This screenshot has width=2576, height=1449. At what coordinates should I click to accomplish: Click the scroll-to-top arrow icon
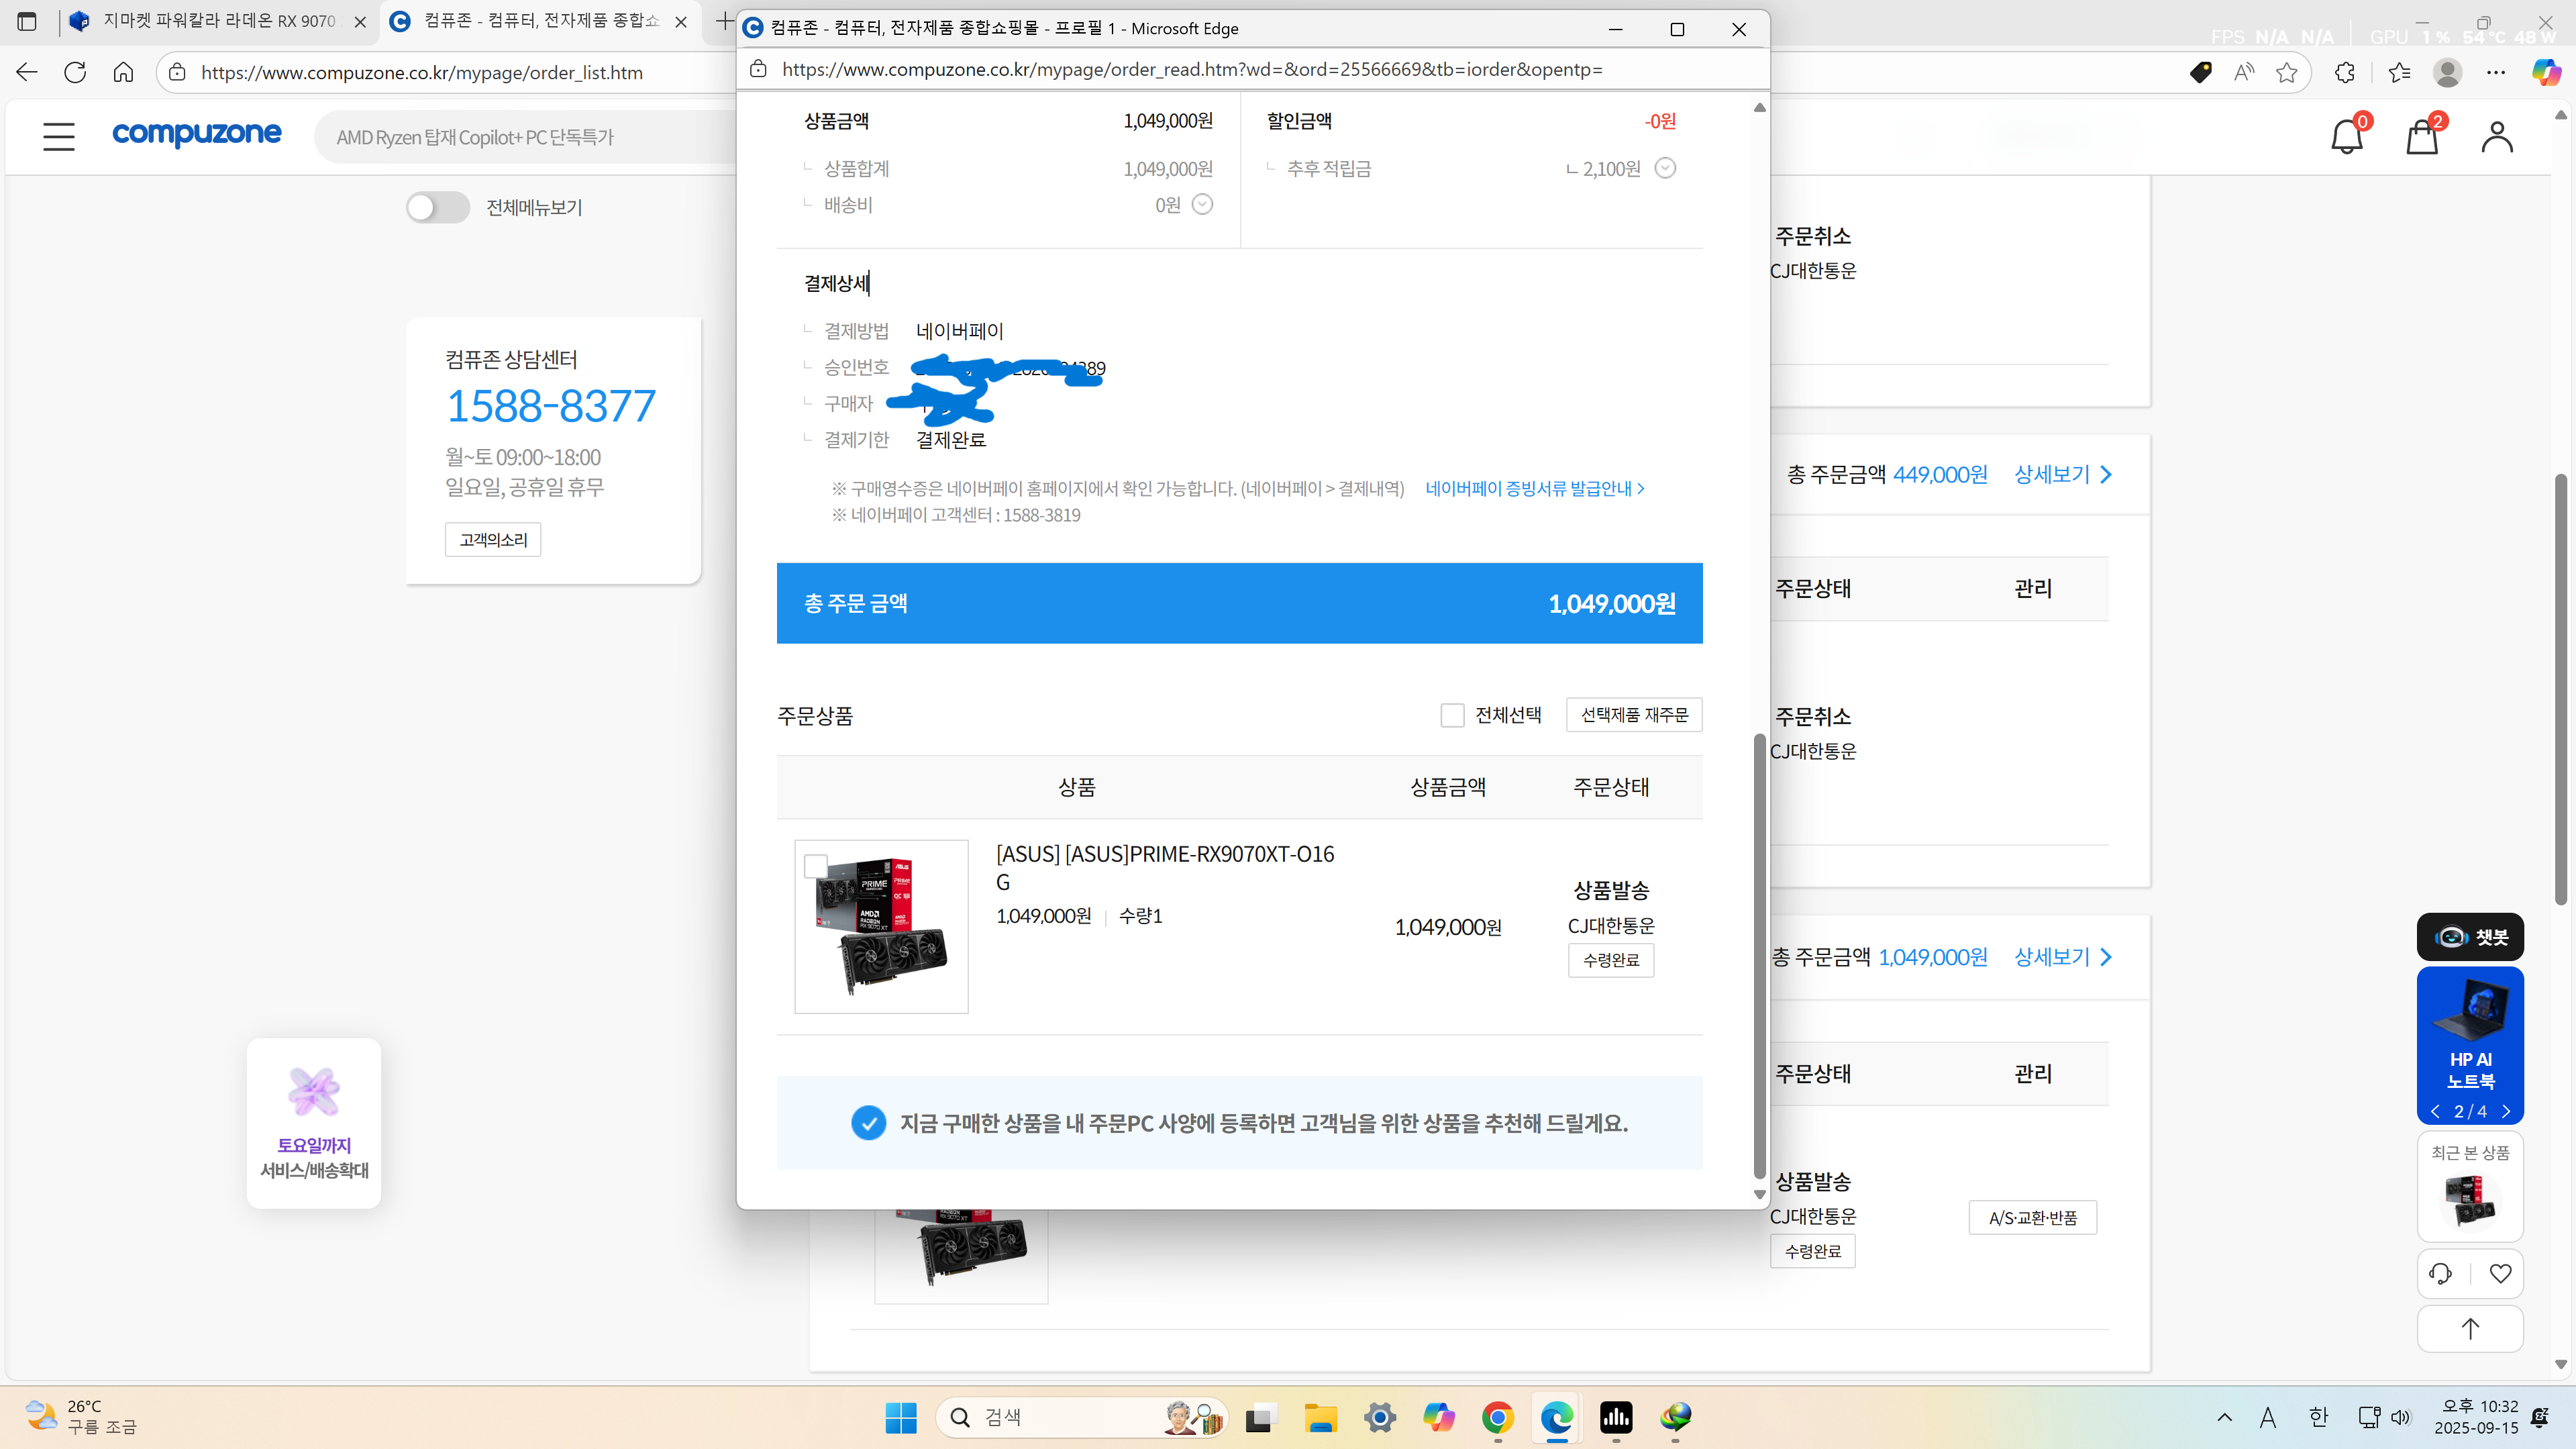pos(2470,1329)
